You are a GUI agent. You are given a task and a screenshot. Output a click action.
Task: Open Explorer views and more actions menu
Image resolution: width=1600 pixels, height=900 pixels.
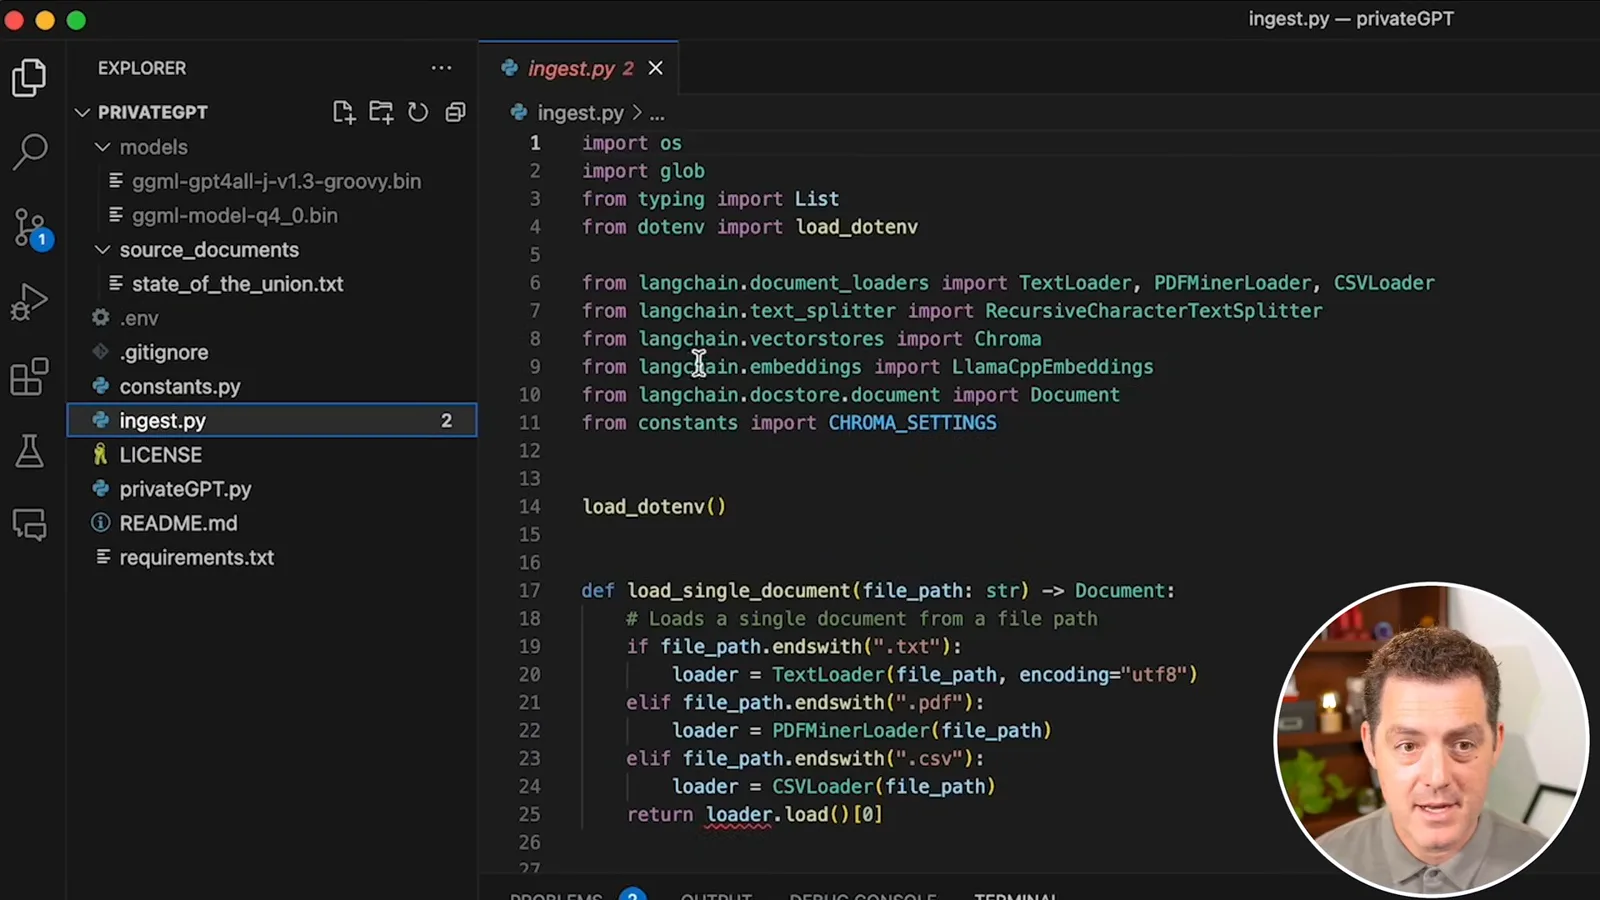pyautogui.click(x=441, y=68)
